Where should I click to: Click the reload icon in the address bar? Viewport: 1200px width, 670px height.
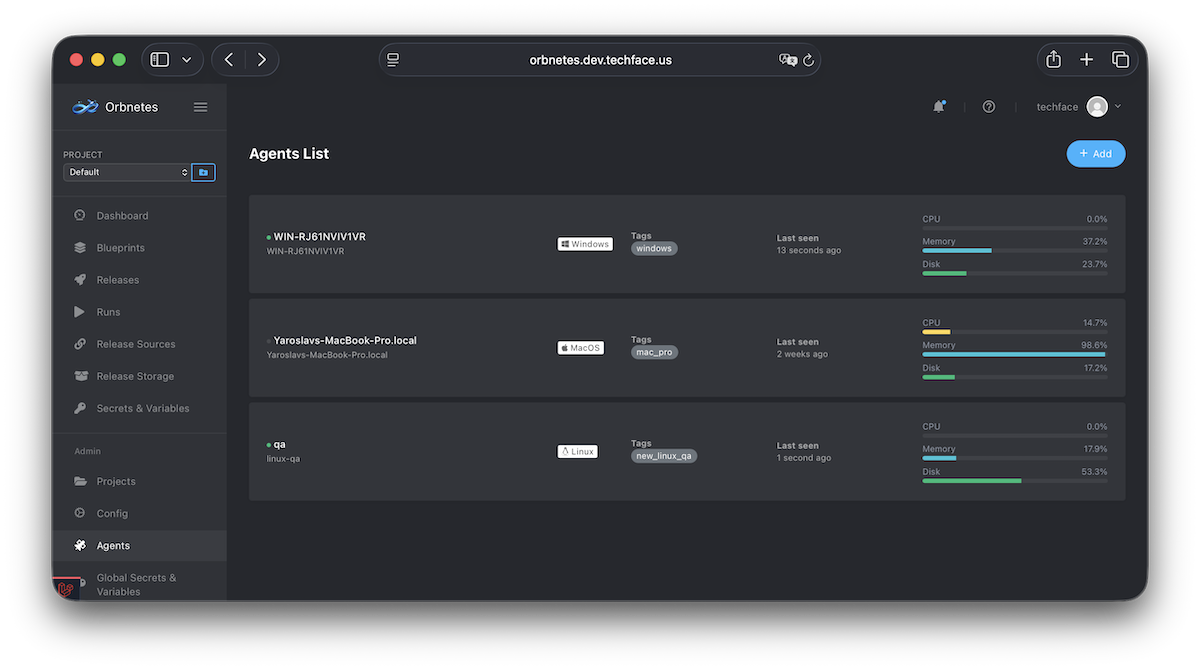[809, 60]
